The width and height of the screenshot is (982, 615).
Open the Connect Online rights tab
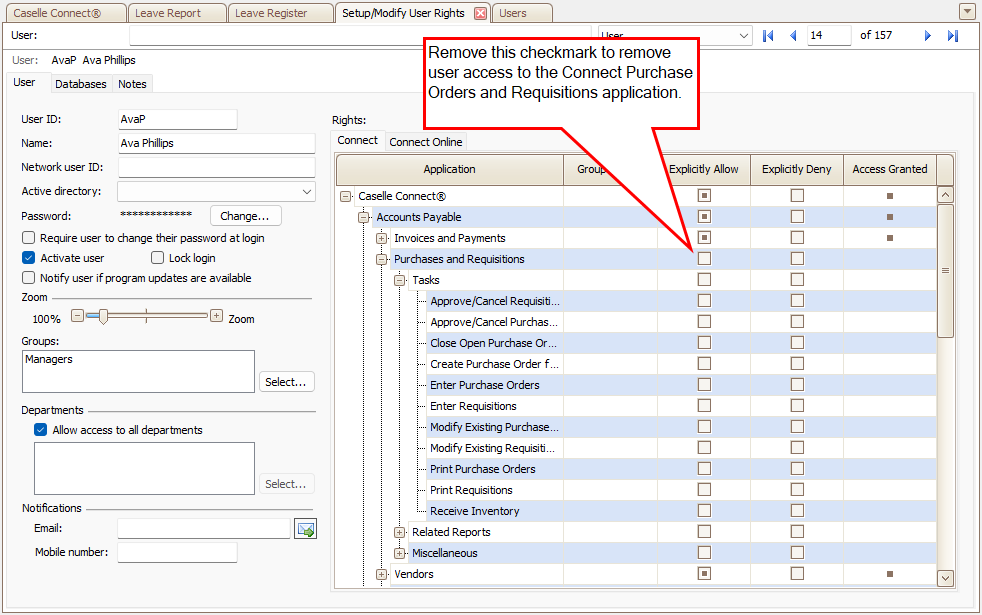pyautogui.click(x=426, y=142)
